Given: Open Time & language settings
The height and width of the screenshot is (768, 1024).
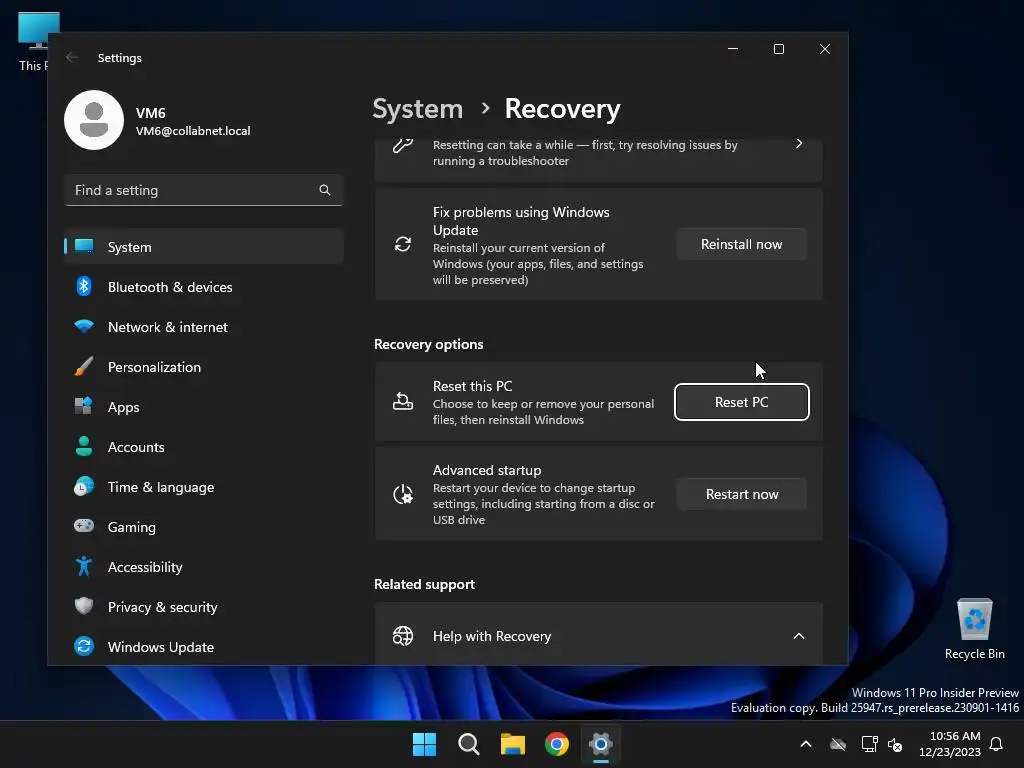Looking at the screenshot, I should pyautogui.click(x=204, y=487).
